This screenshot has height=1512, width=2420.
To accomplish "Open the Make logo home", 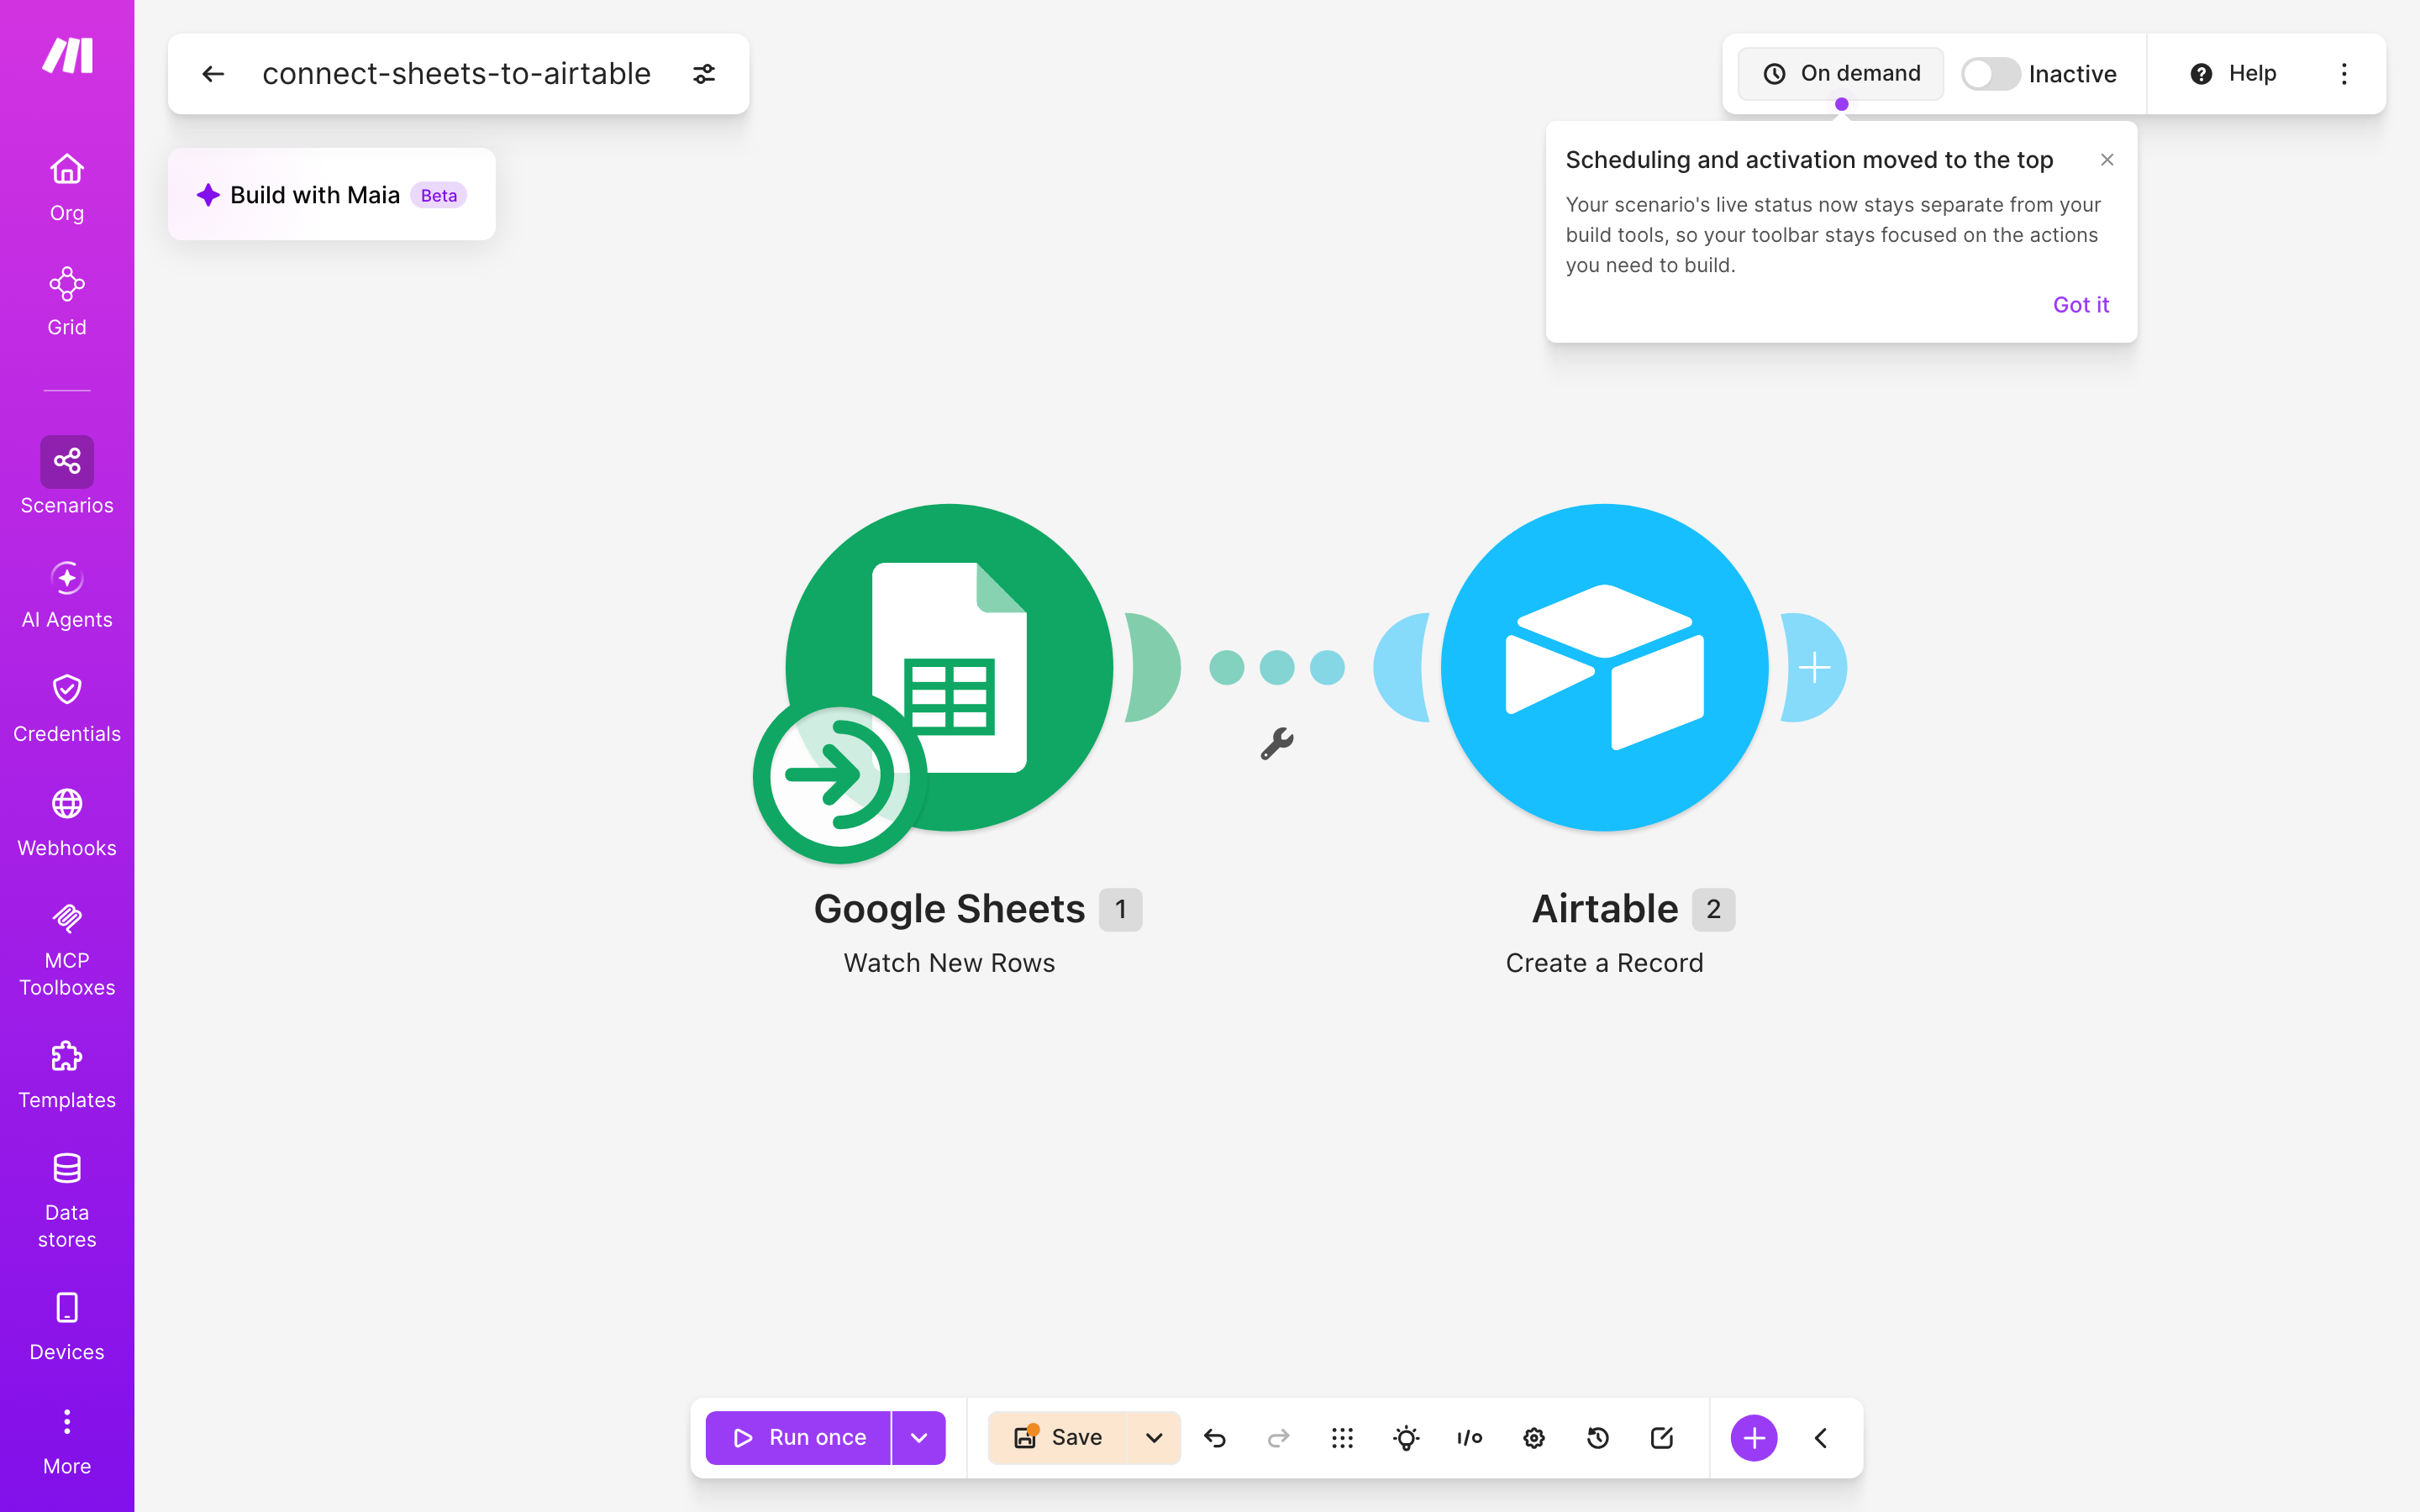I will [67, 55].
